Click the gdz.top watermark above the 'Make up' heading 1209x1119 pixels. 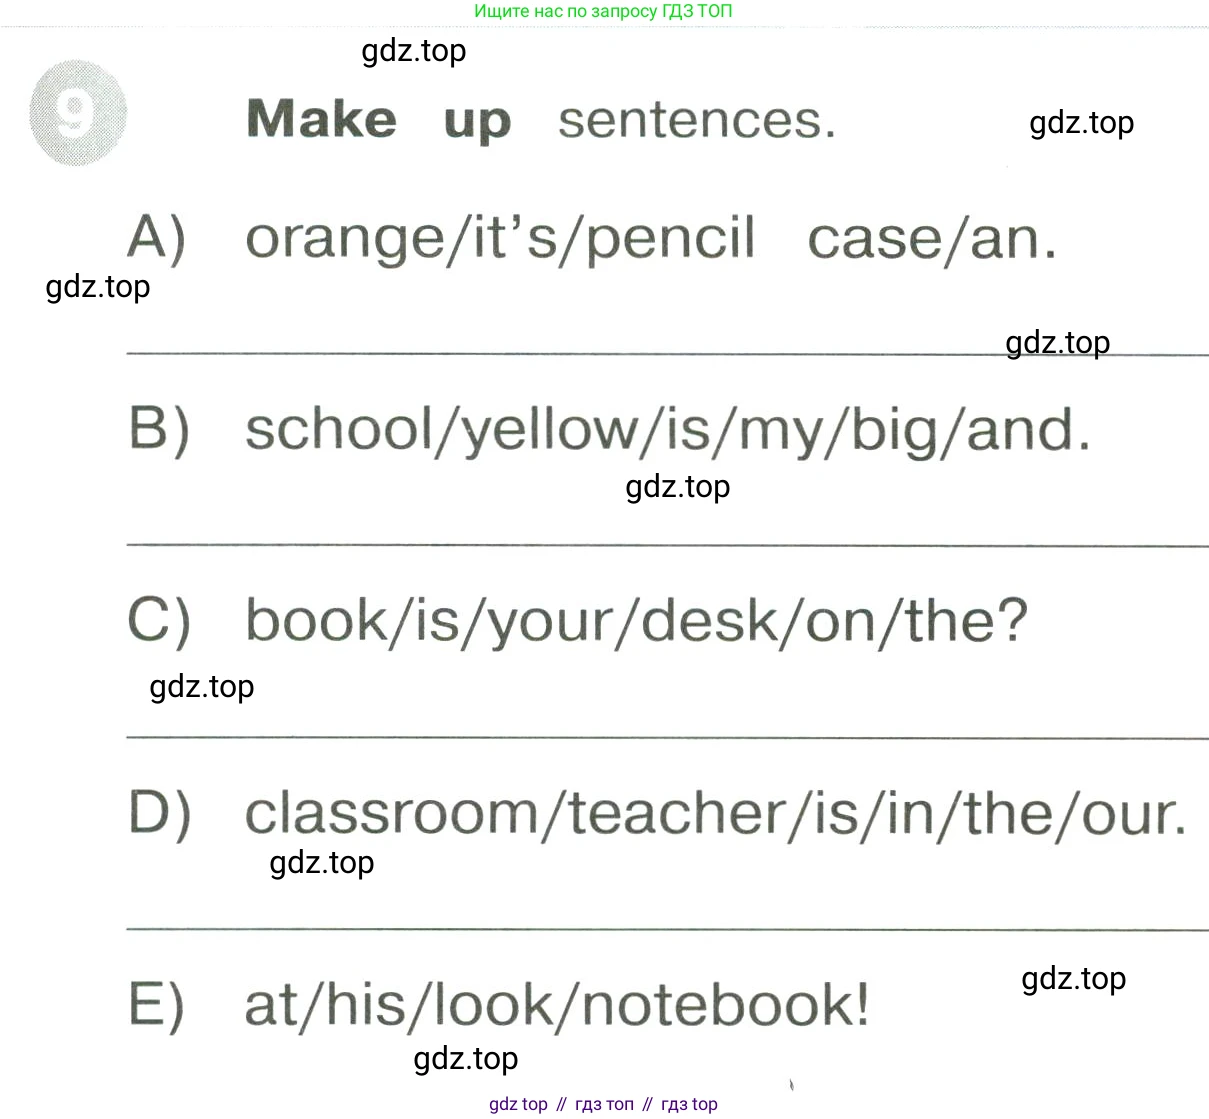click(x=414, y=51)
